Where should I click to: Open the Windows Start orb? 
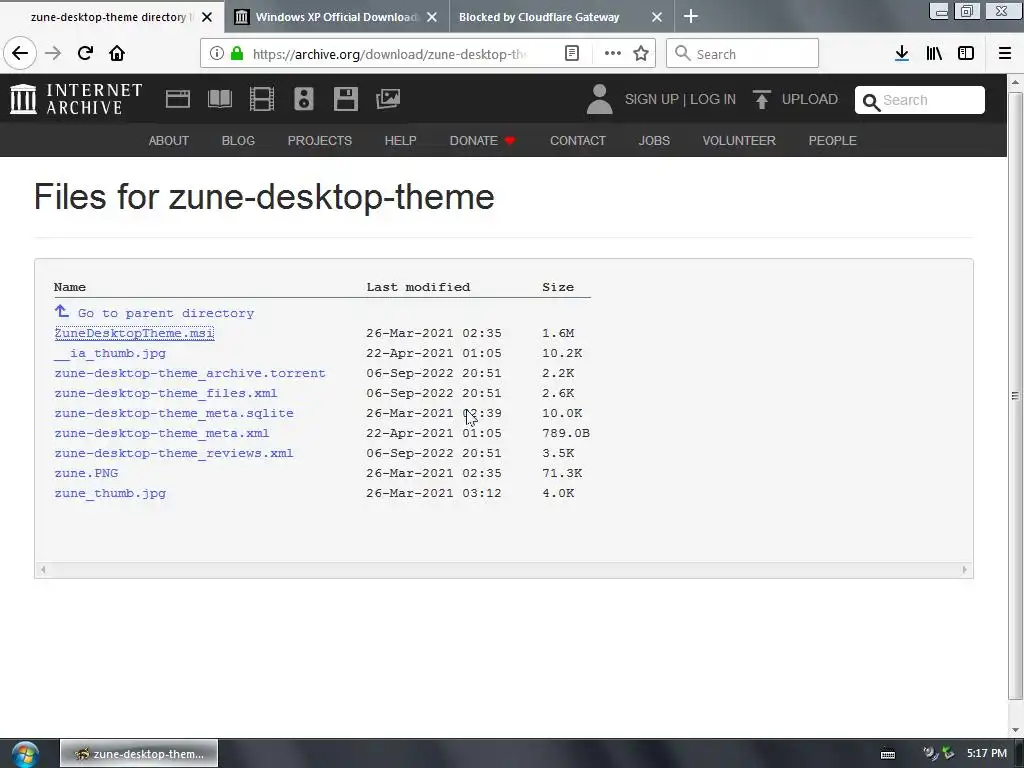click(x=25, y=754)
